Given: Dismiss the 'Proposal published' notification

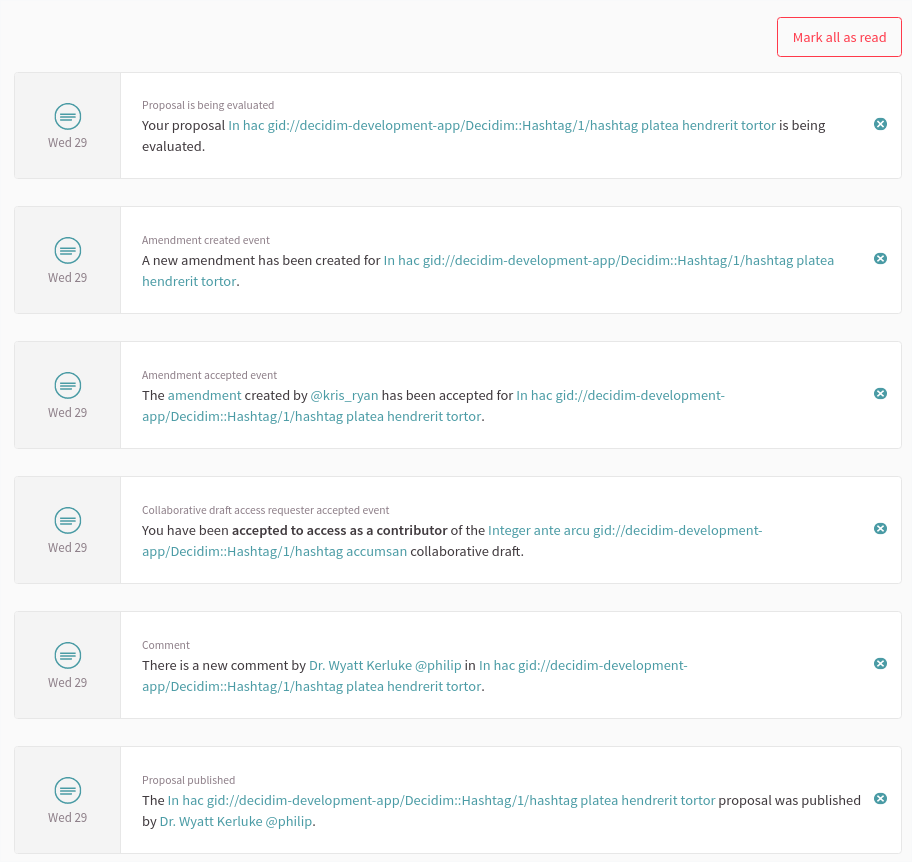Looking at the screenshot, I should tap(880, 799).
